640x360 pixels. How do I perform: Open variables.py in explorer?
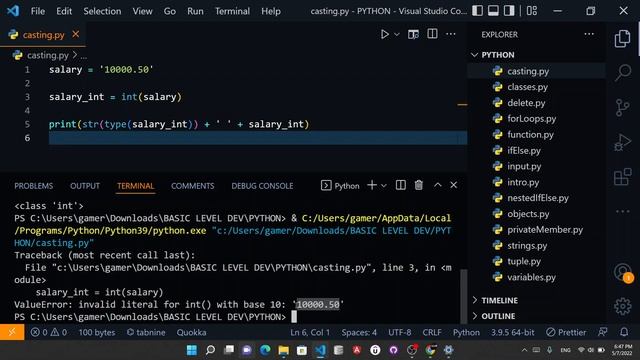pyautogui.click(x=531, y=277)
